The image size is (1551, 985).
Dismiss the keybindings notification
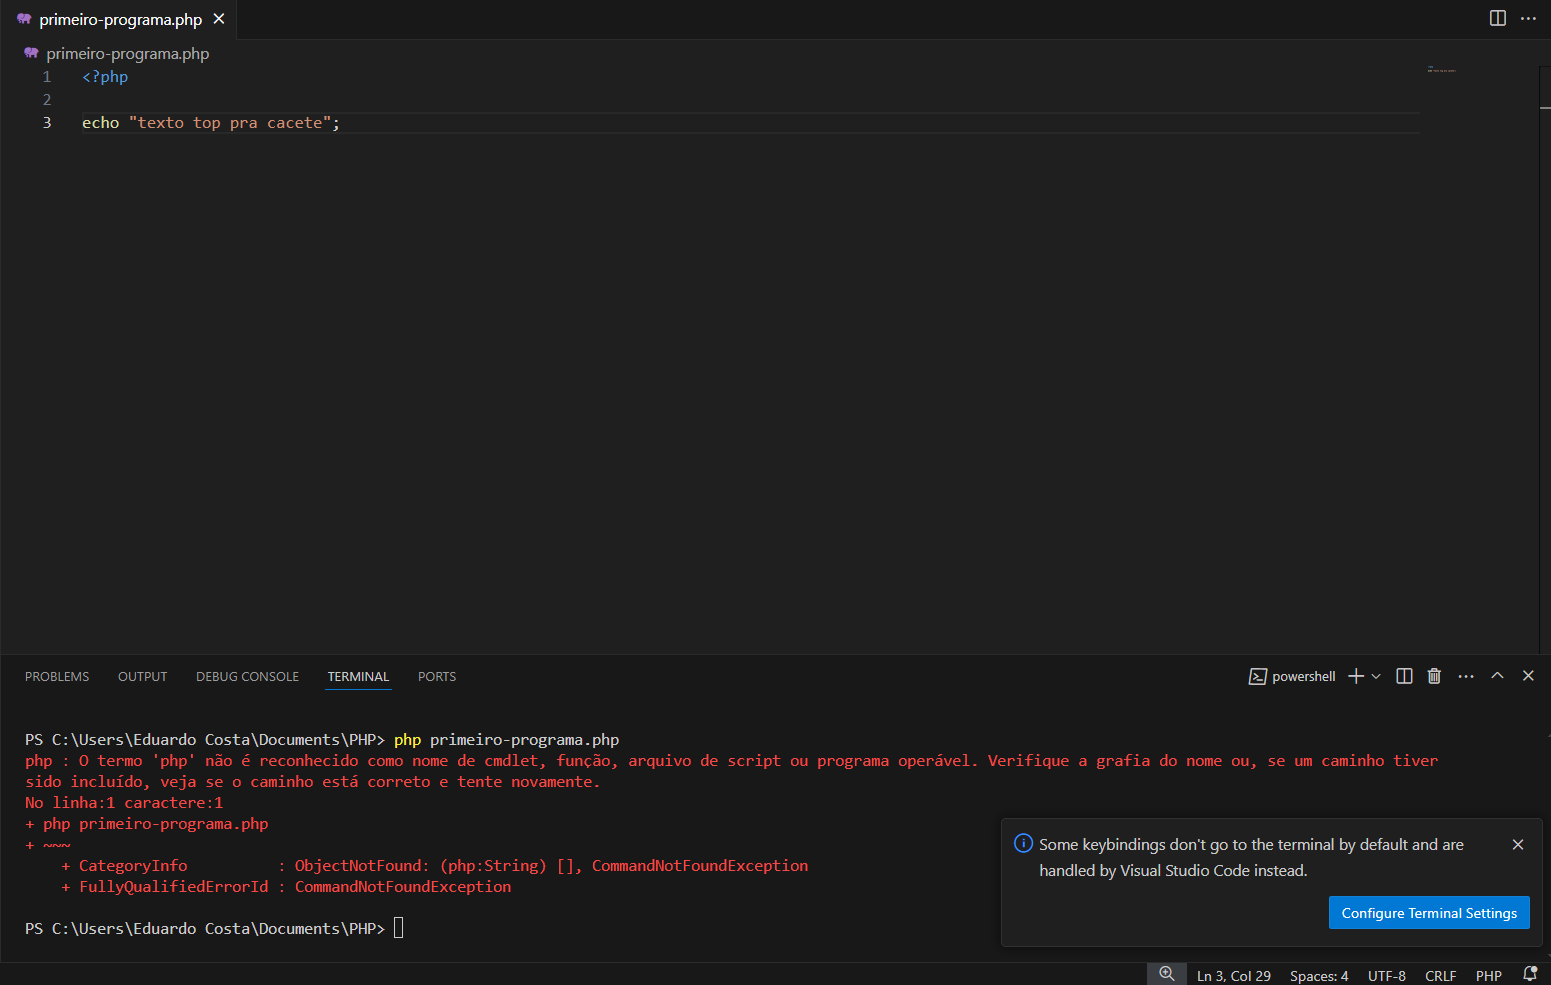(x=1518, y=845)
